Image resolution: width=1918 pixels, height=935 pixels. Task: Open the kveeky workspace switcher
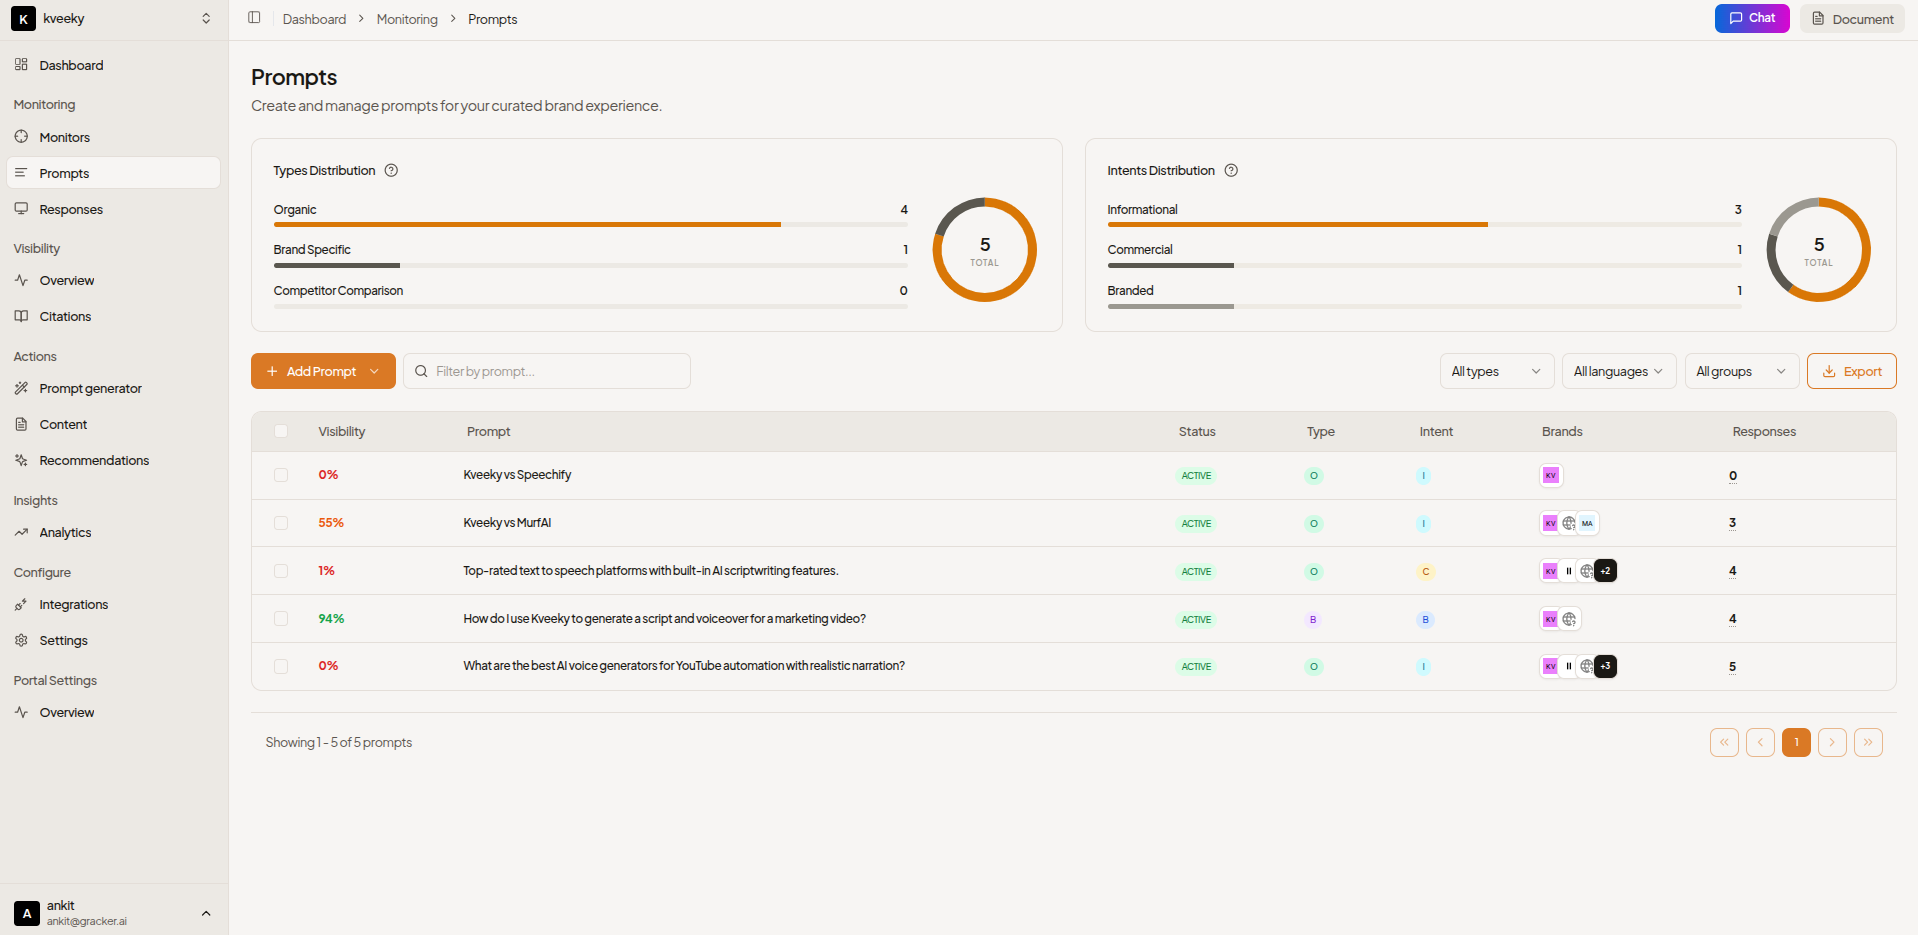click(114, 19)
